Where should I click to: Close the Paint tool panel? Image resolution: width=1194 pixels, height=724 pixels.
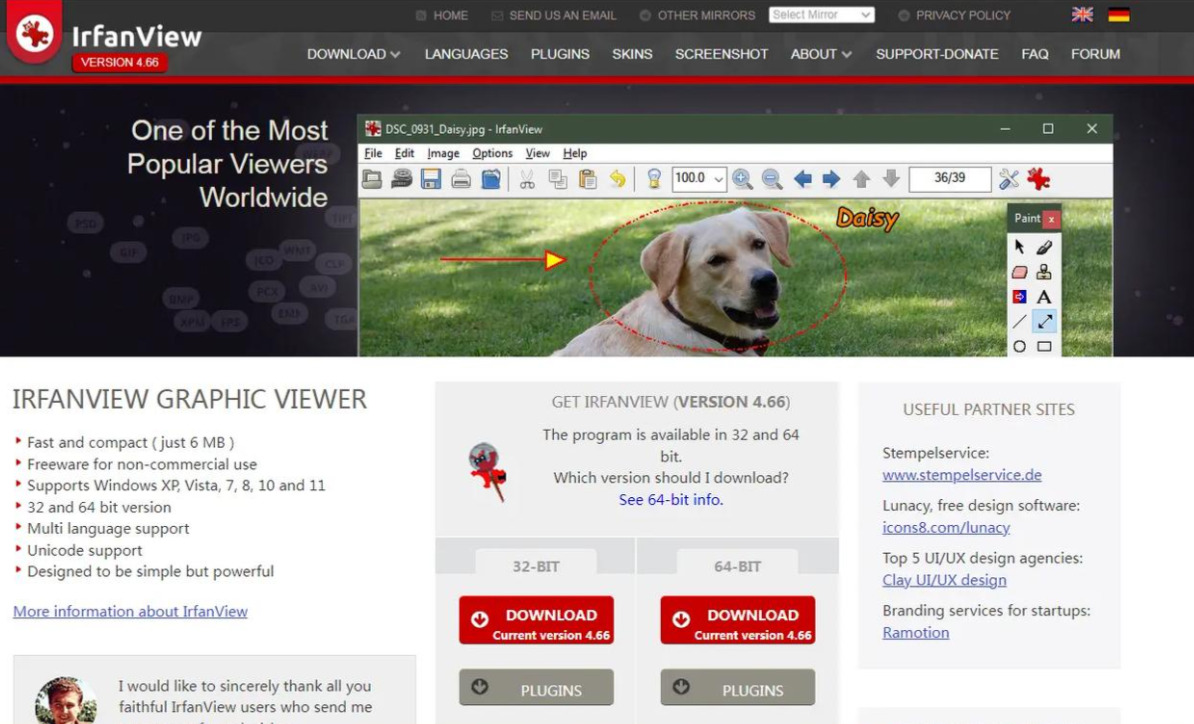click(1051, 219)
